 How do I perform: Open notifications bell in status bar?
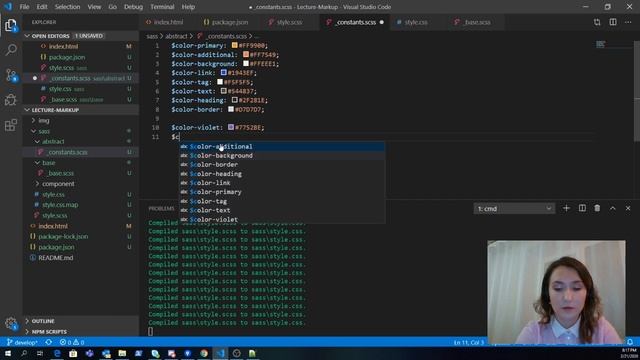(x=630, y=342)
